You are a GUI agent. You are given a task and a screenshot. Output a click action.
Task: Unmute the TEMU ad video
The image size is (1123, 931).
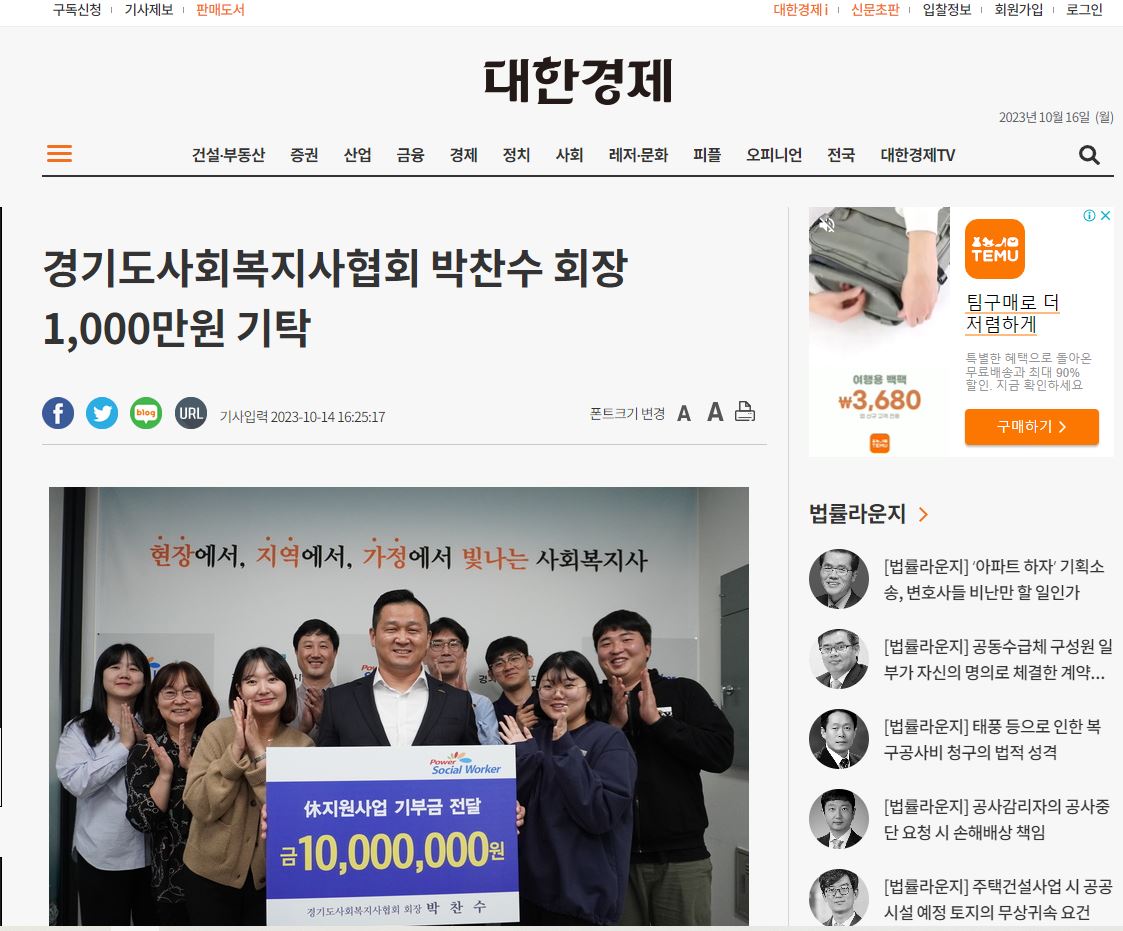pos(826,225)
